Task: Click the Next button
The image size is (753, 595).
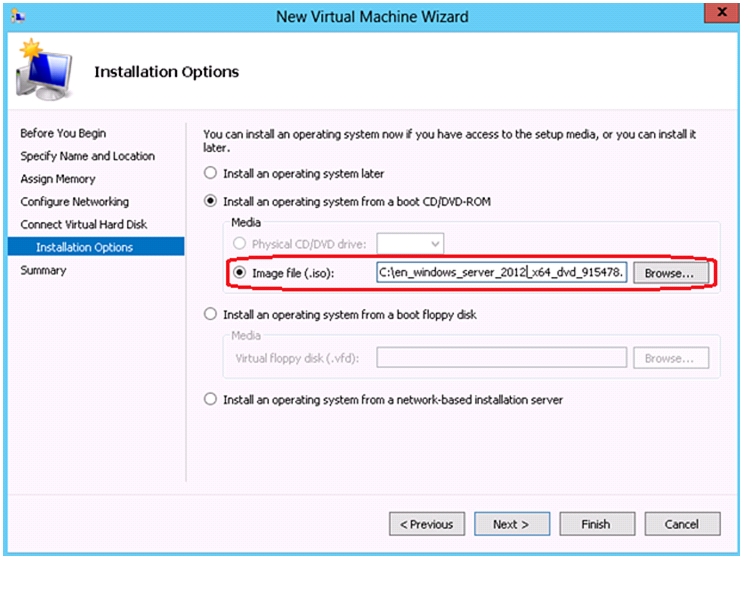Action: 512,524
